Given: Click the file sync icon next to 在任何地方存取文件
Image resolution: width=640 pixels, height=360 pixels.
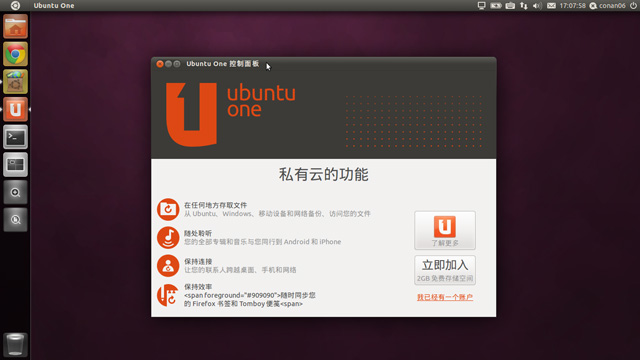Looking at the screenshot, I should coord(168,209).
